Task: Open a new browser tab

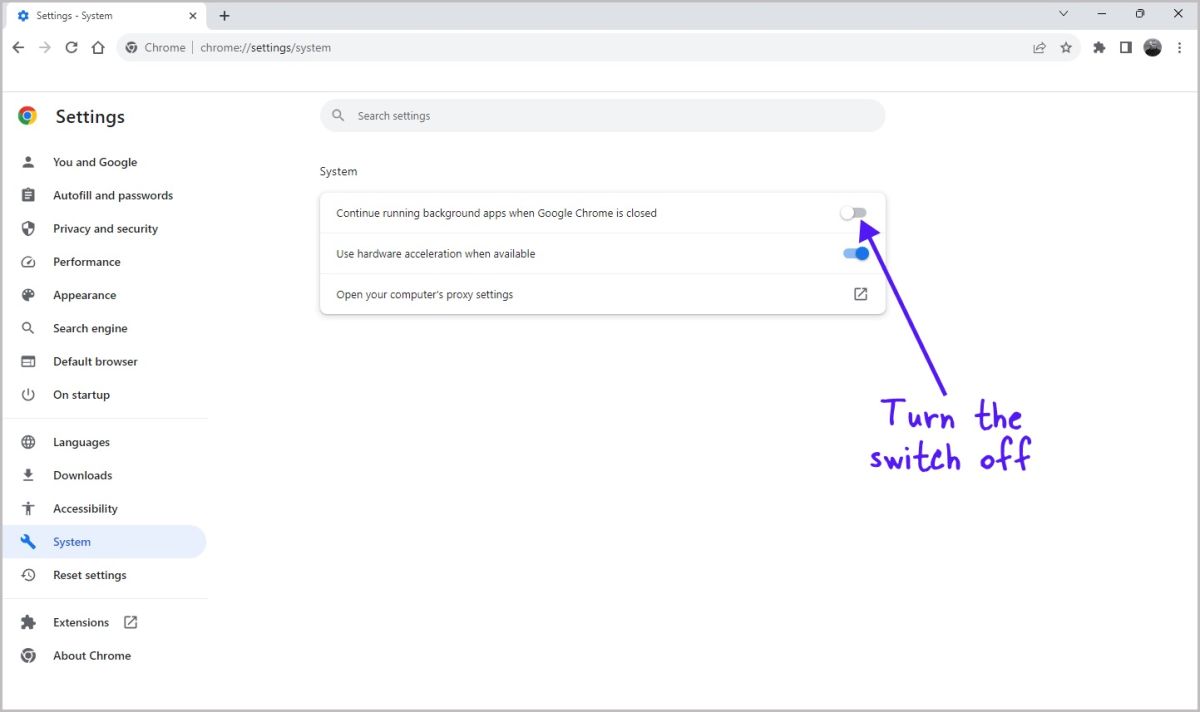Action: [224, 15]
